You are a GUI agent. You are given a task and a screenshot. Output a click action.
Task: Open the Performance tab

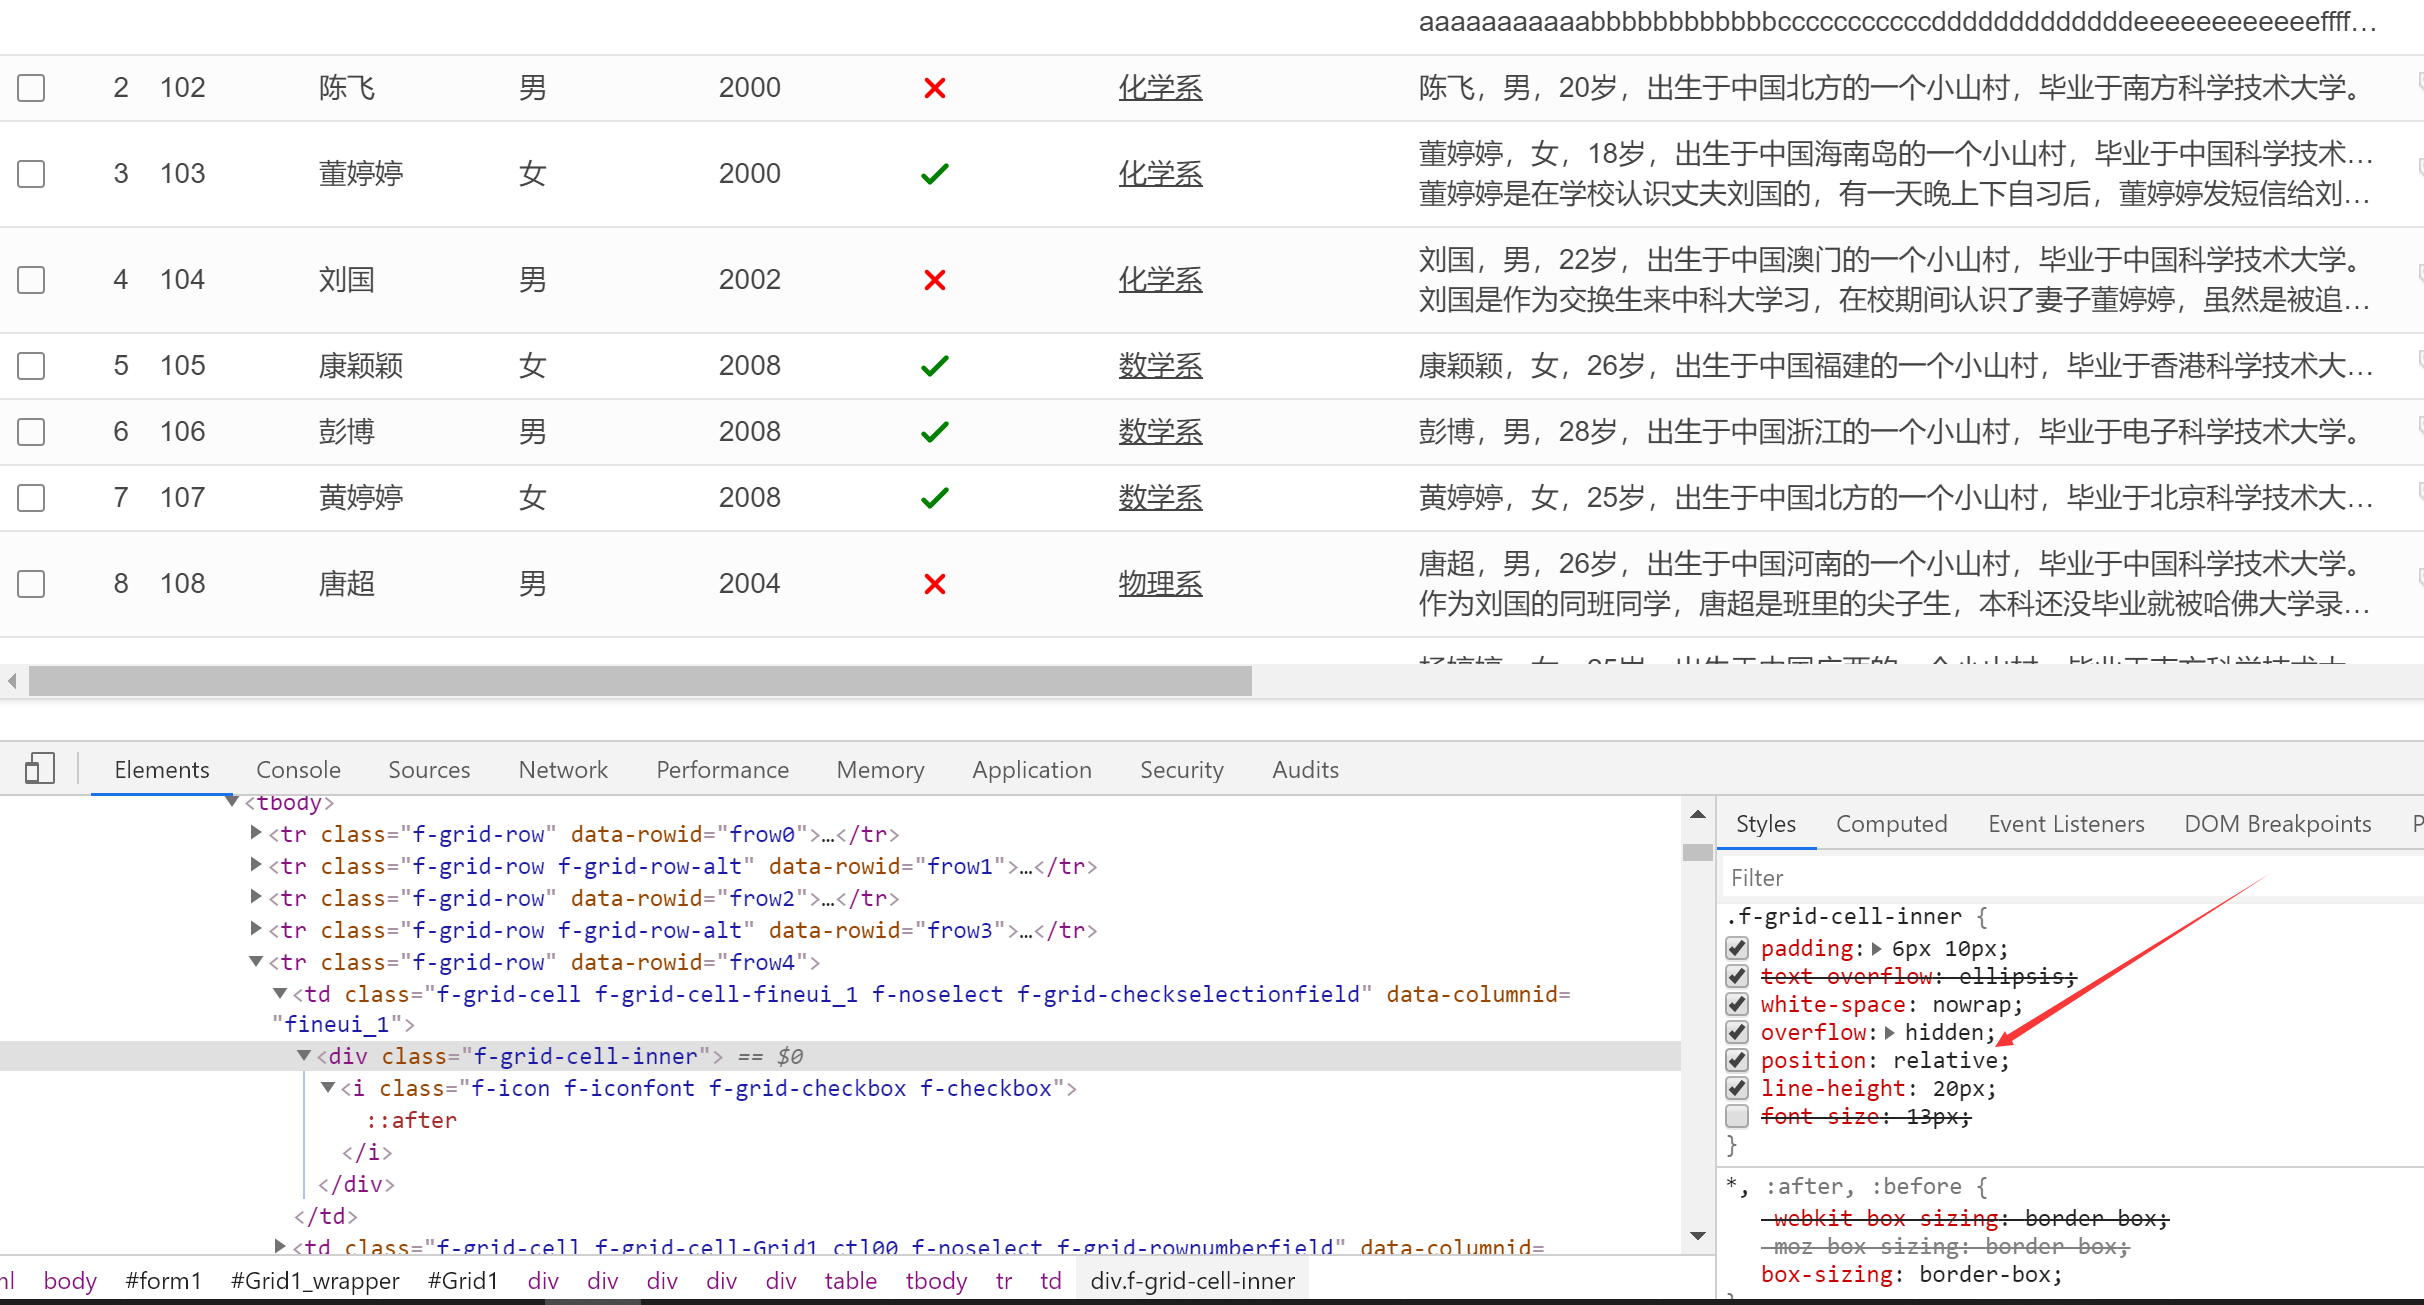(x=722, y=769)
